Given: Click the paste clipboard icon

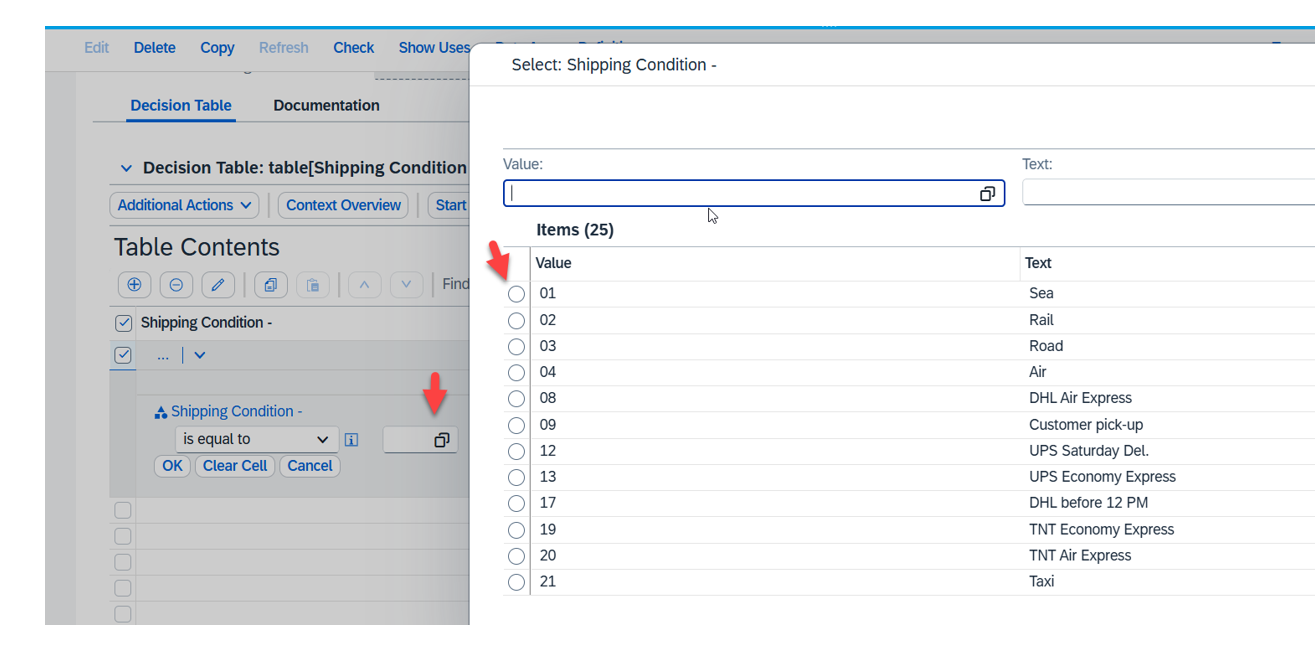Looking at the screenshot, I should (x=312, y=285).
